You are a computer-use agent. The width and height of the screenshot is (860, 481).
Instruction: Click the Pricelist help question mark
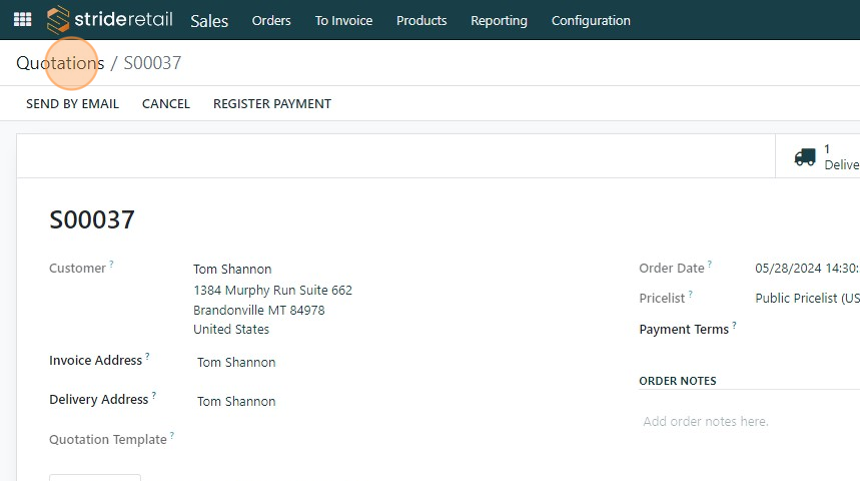[x=690, y=295]
